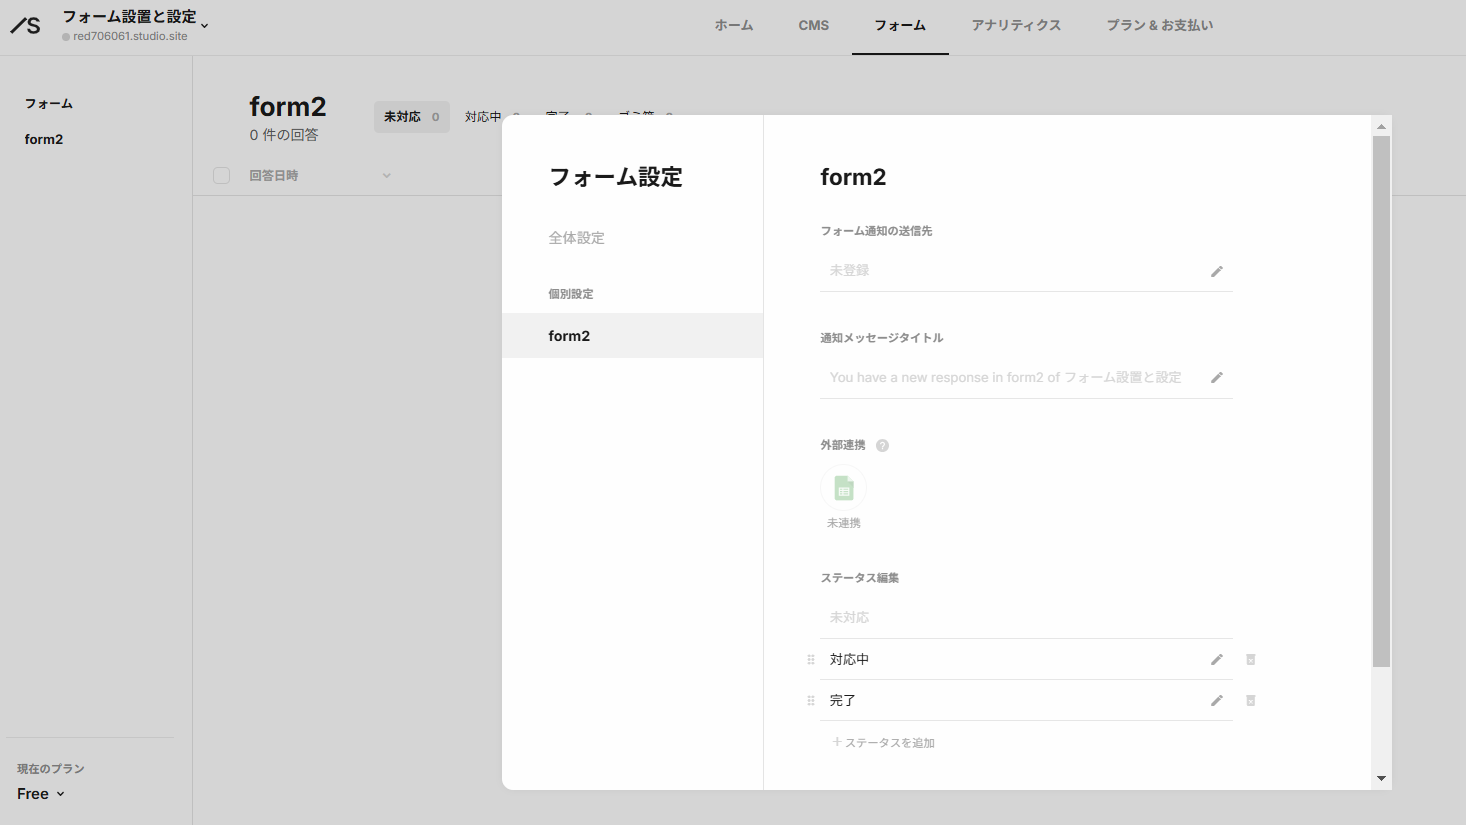The height and width of the screenshot is (825, 1466).
Task: Switch to the CMS tab
Action: pos(813,25)
